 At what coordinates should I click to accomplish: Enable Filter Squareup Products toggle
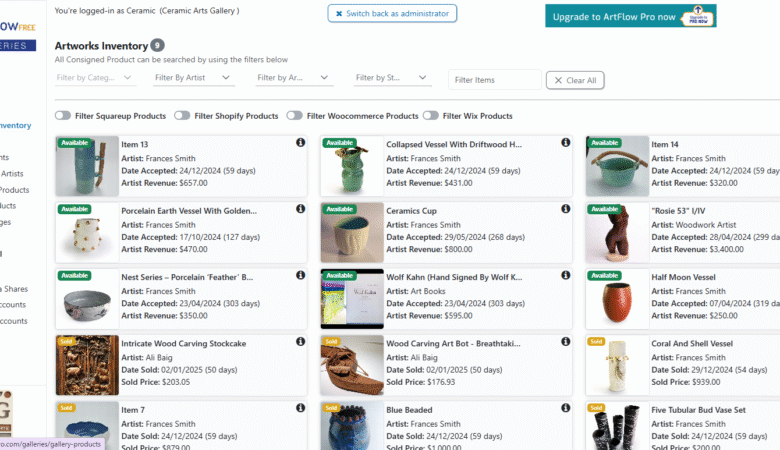click(63, 116)
